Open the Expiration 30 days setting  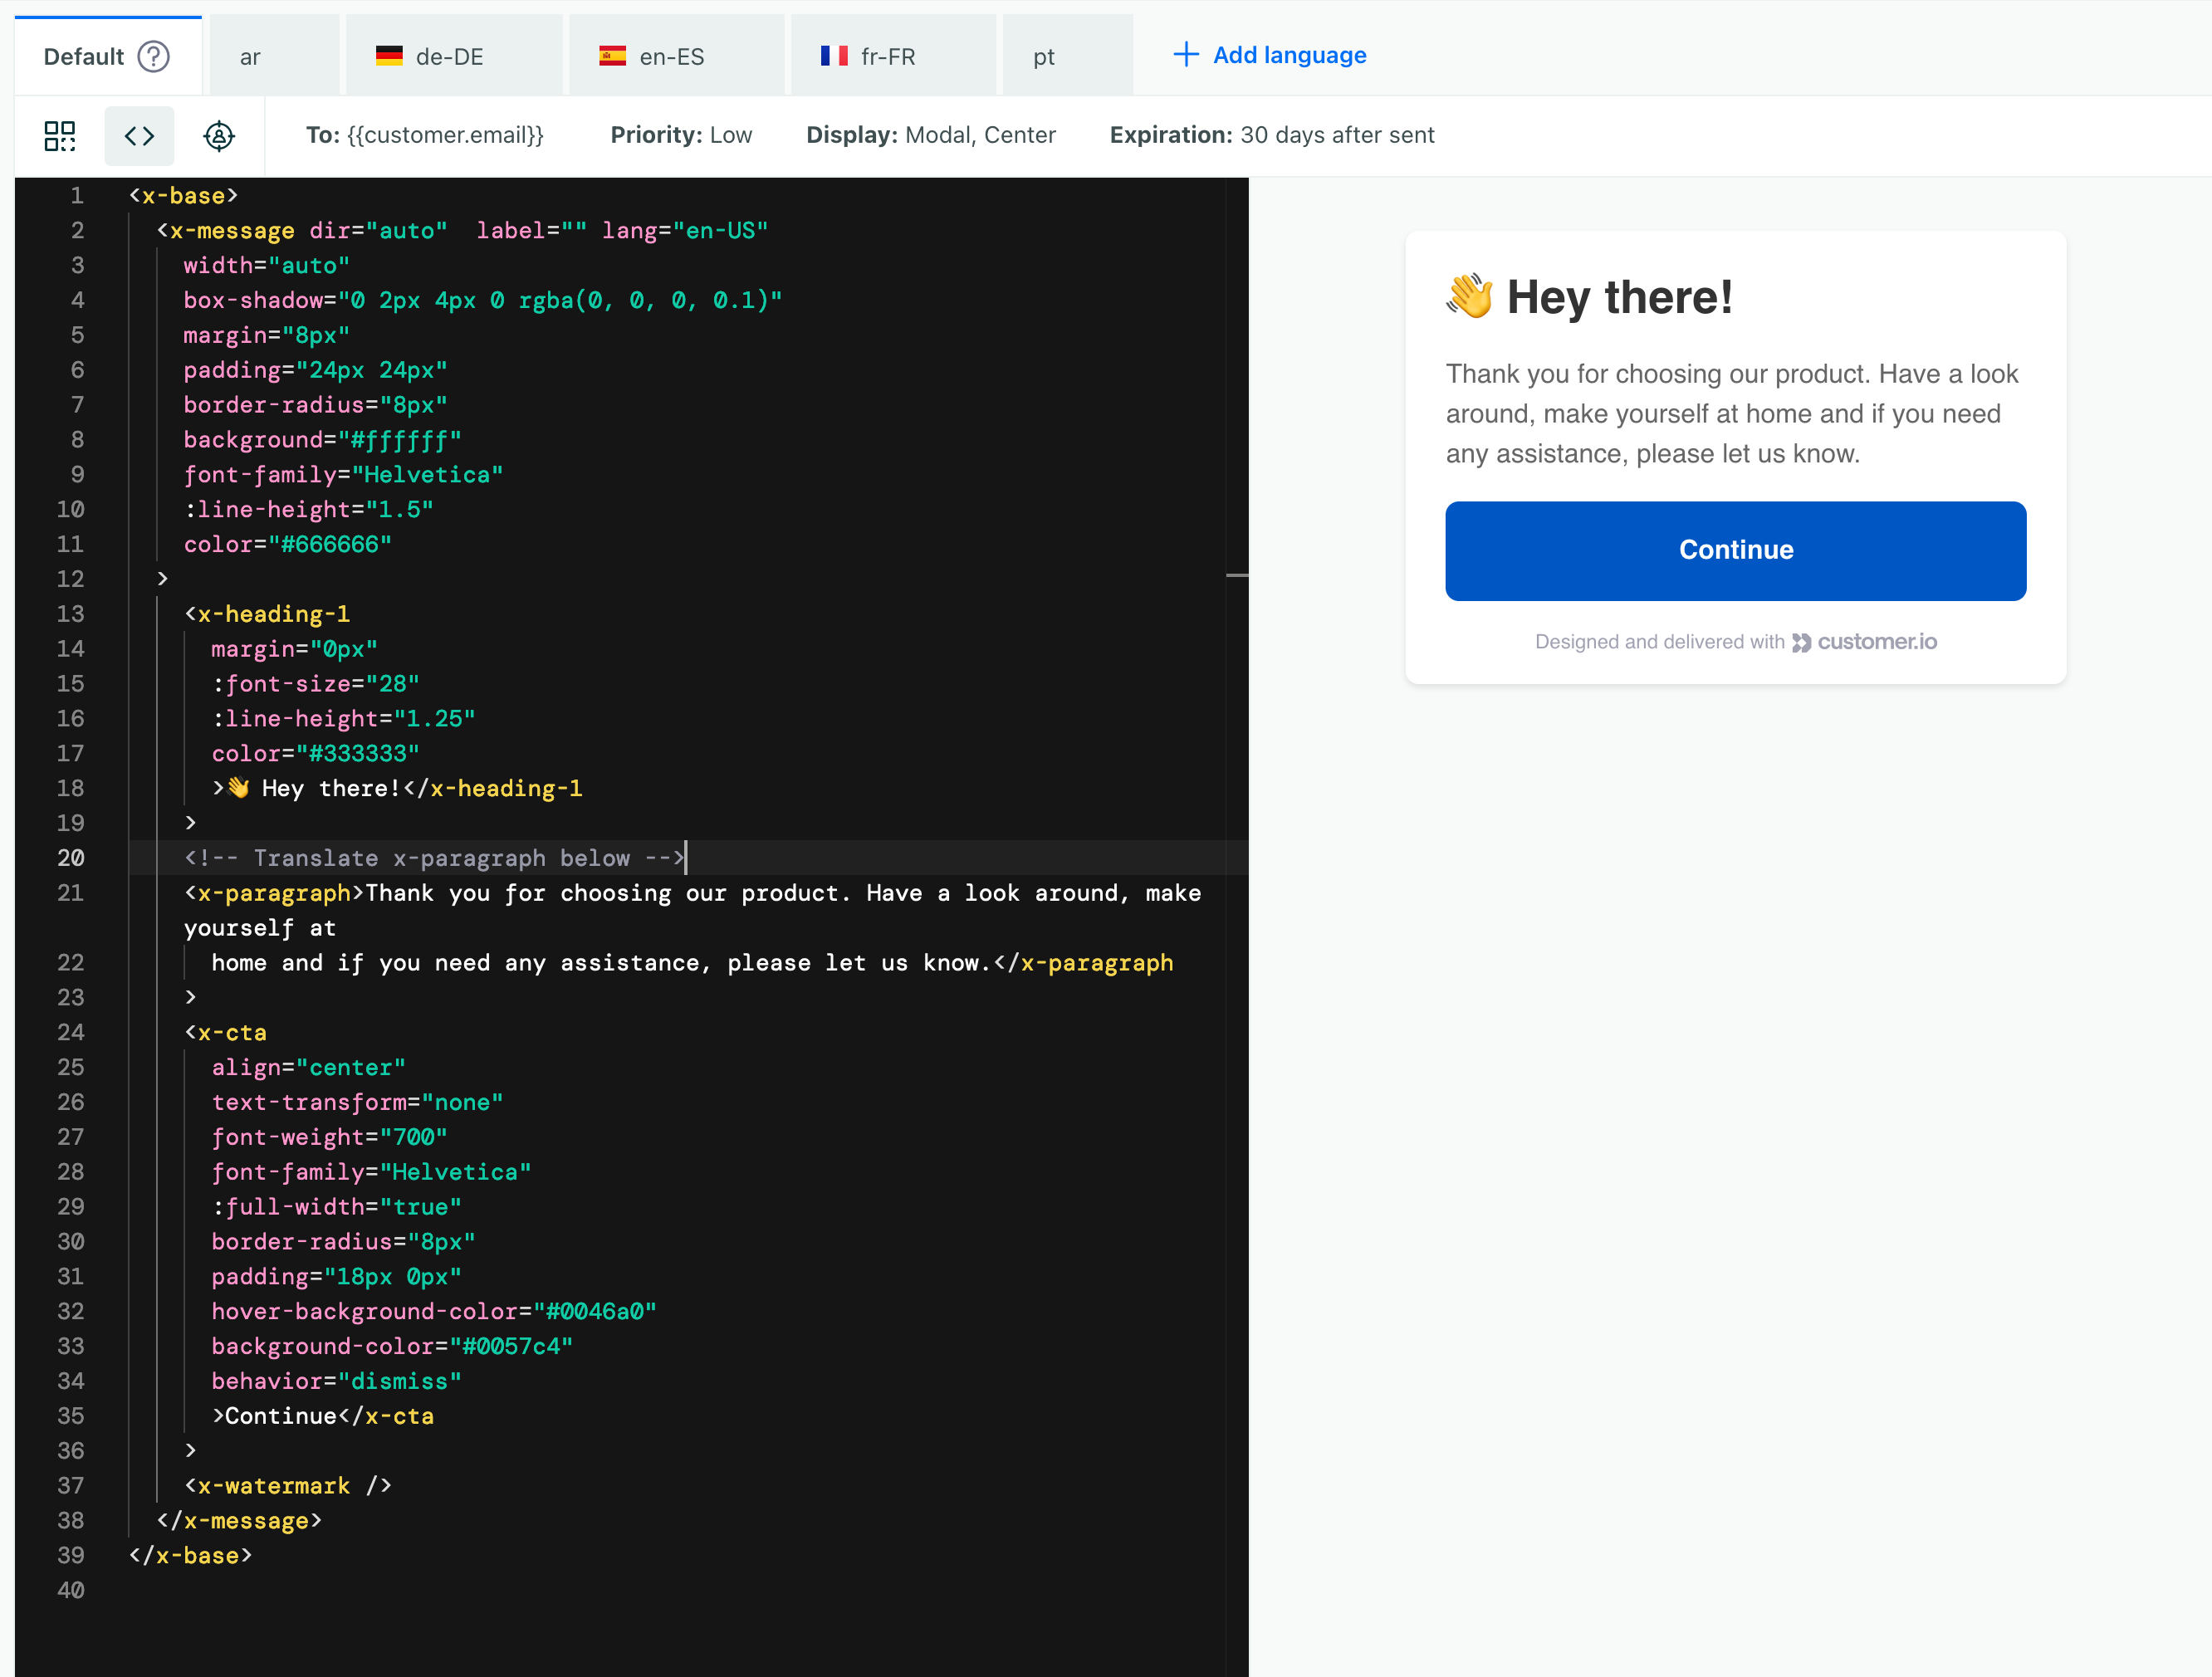[1271, 135]
